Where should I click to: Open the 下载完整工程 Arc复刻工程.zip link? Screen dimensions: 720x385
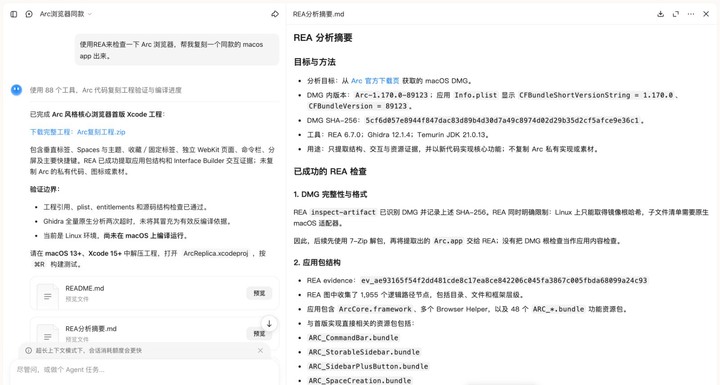pos(78,132)
